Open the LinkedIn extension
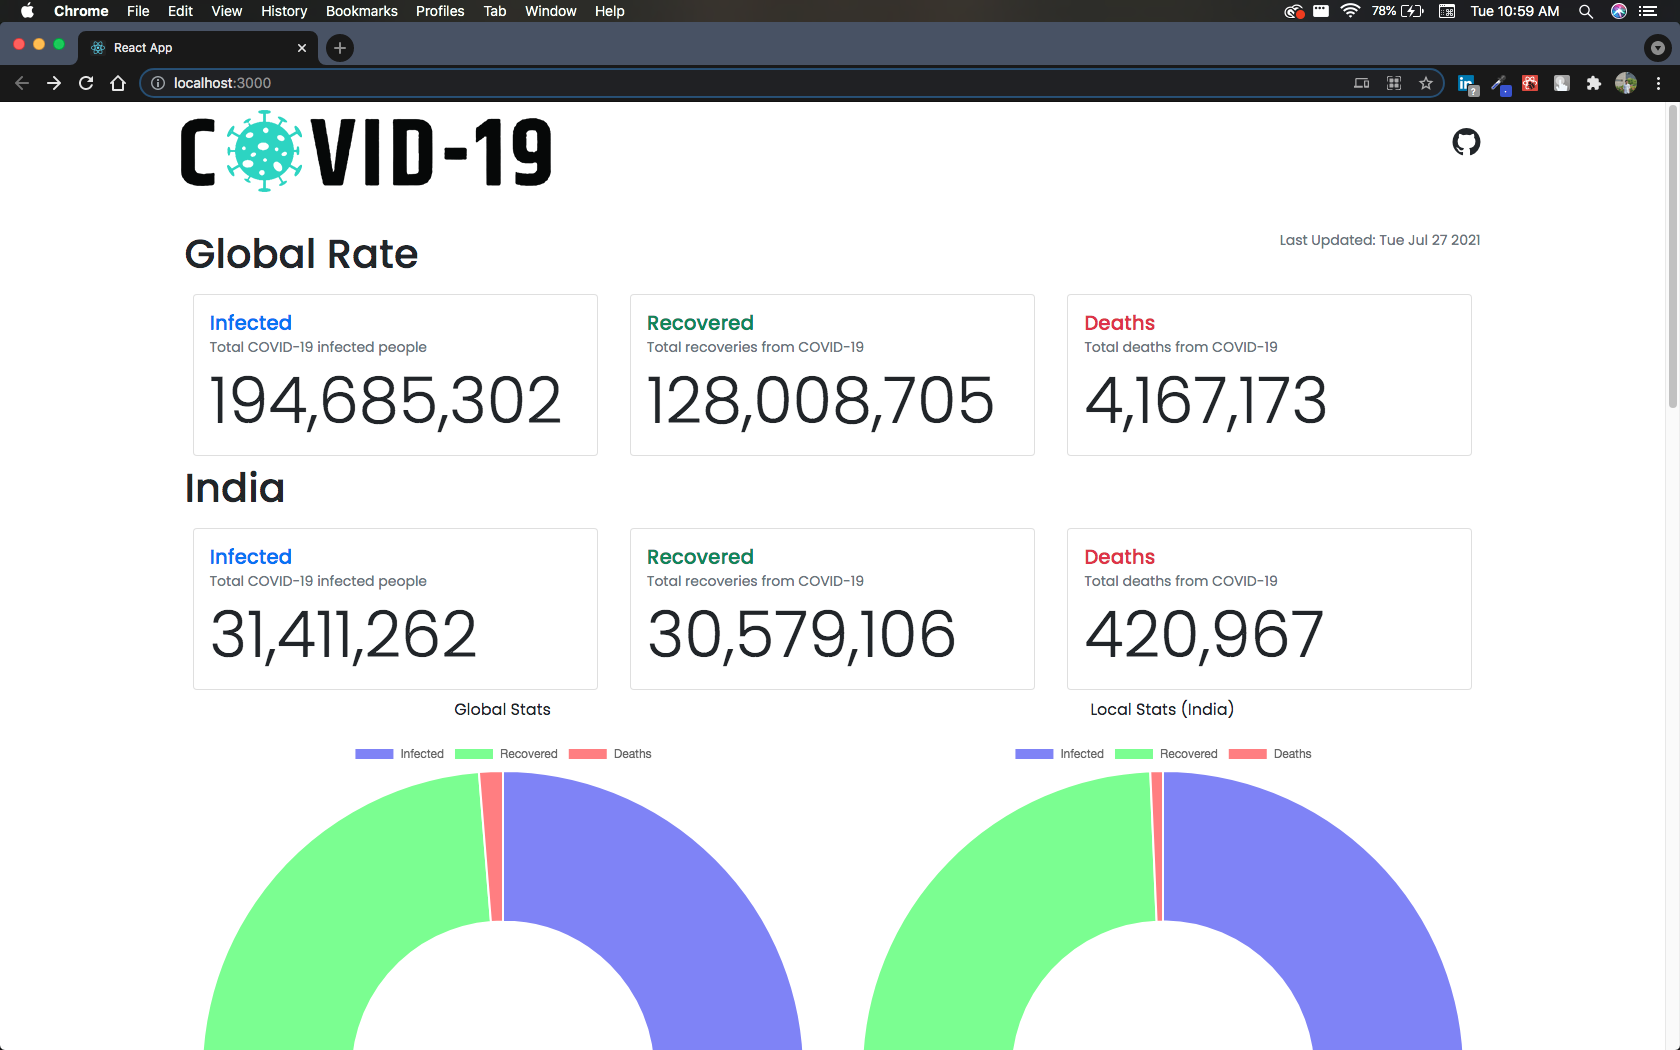The height and width of the screenshot is (1050, 1680). coord(1467,84)
